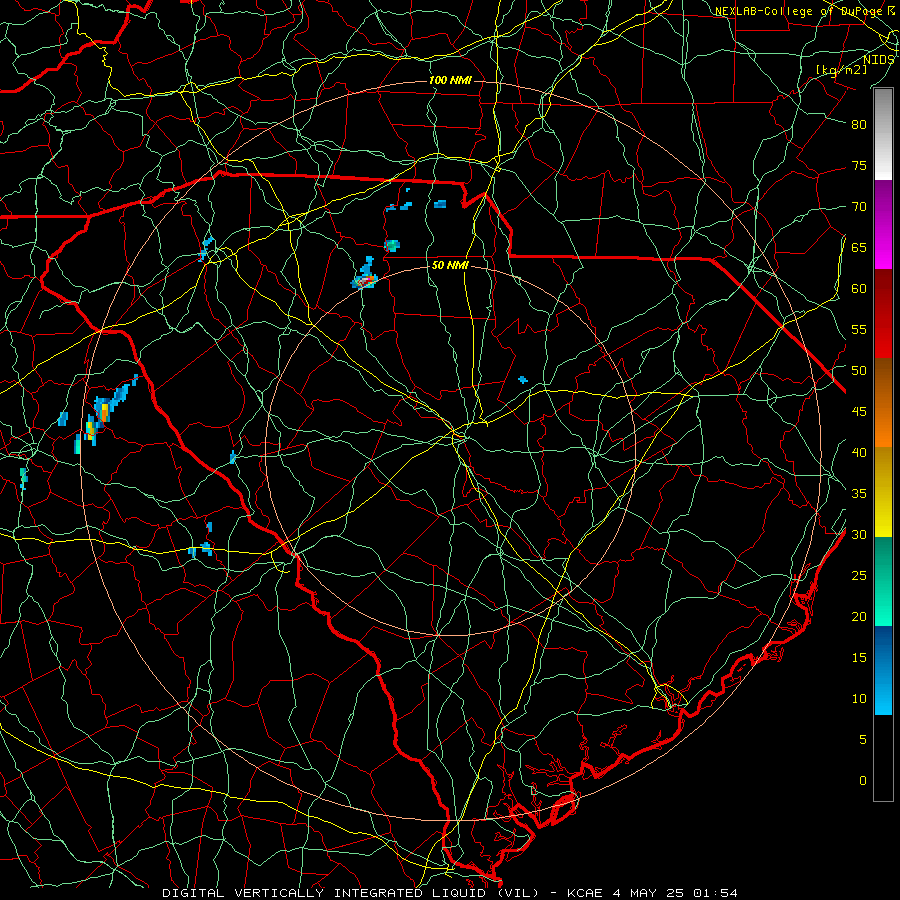Select the dark red segment of the color scale
Viewport: 900px width, 900px height.
pyautogui.click(x=883, y=314)
